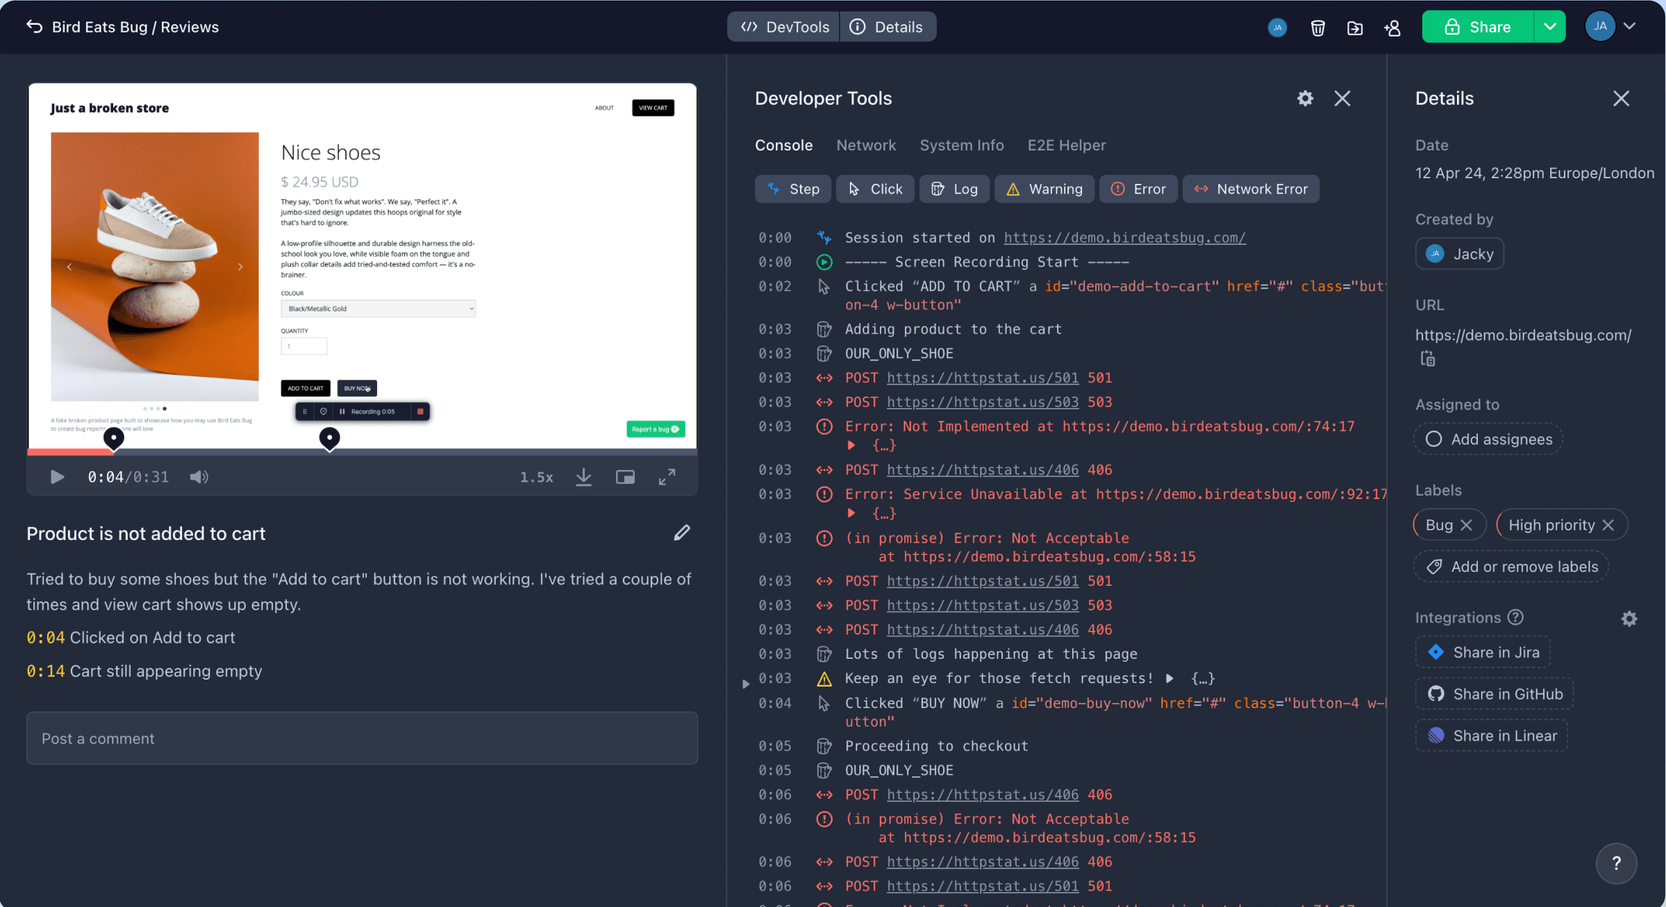Mute the video volume icon
1666x907 pixels.
pyautogui.click(x=199, y=477)
